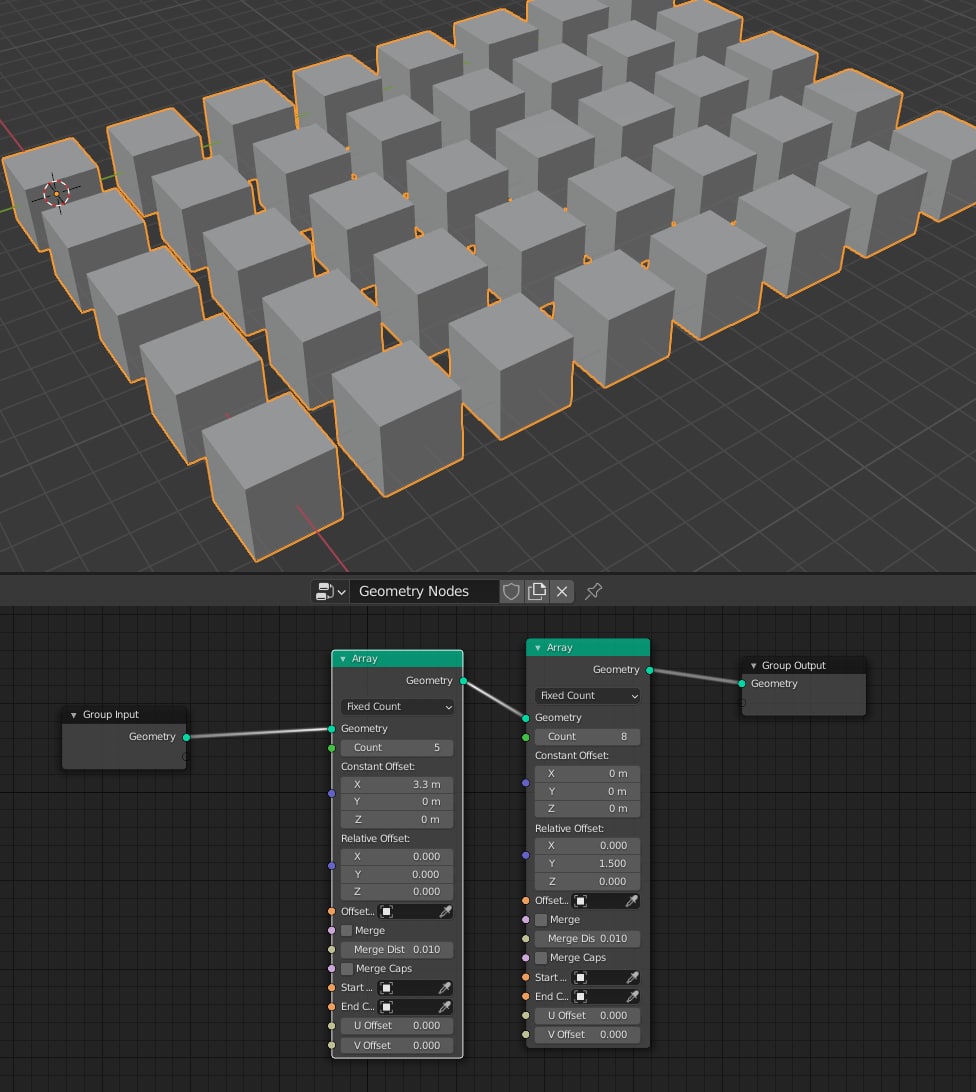Click Constant Offset X 3.3 m field
The image size is (976, 1092).
coord(397,784)
